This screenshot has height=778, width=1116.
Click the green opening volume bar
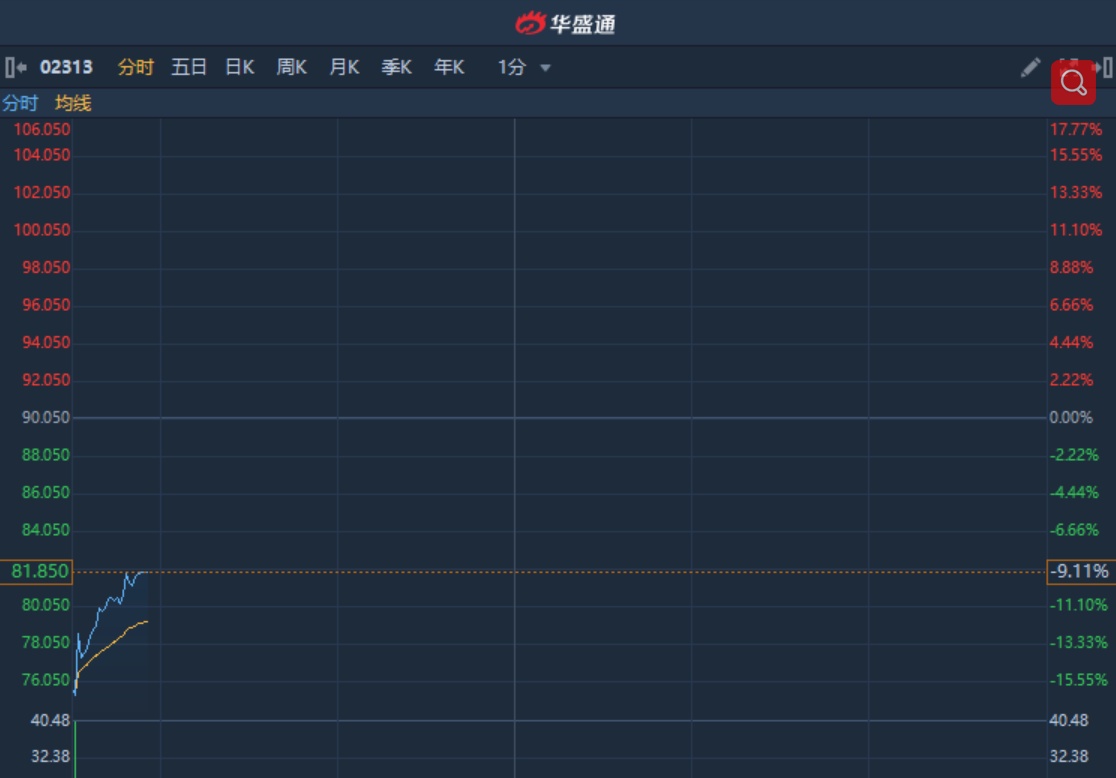pyautogui.click(x=75, y=750)
